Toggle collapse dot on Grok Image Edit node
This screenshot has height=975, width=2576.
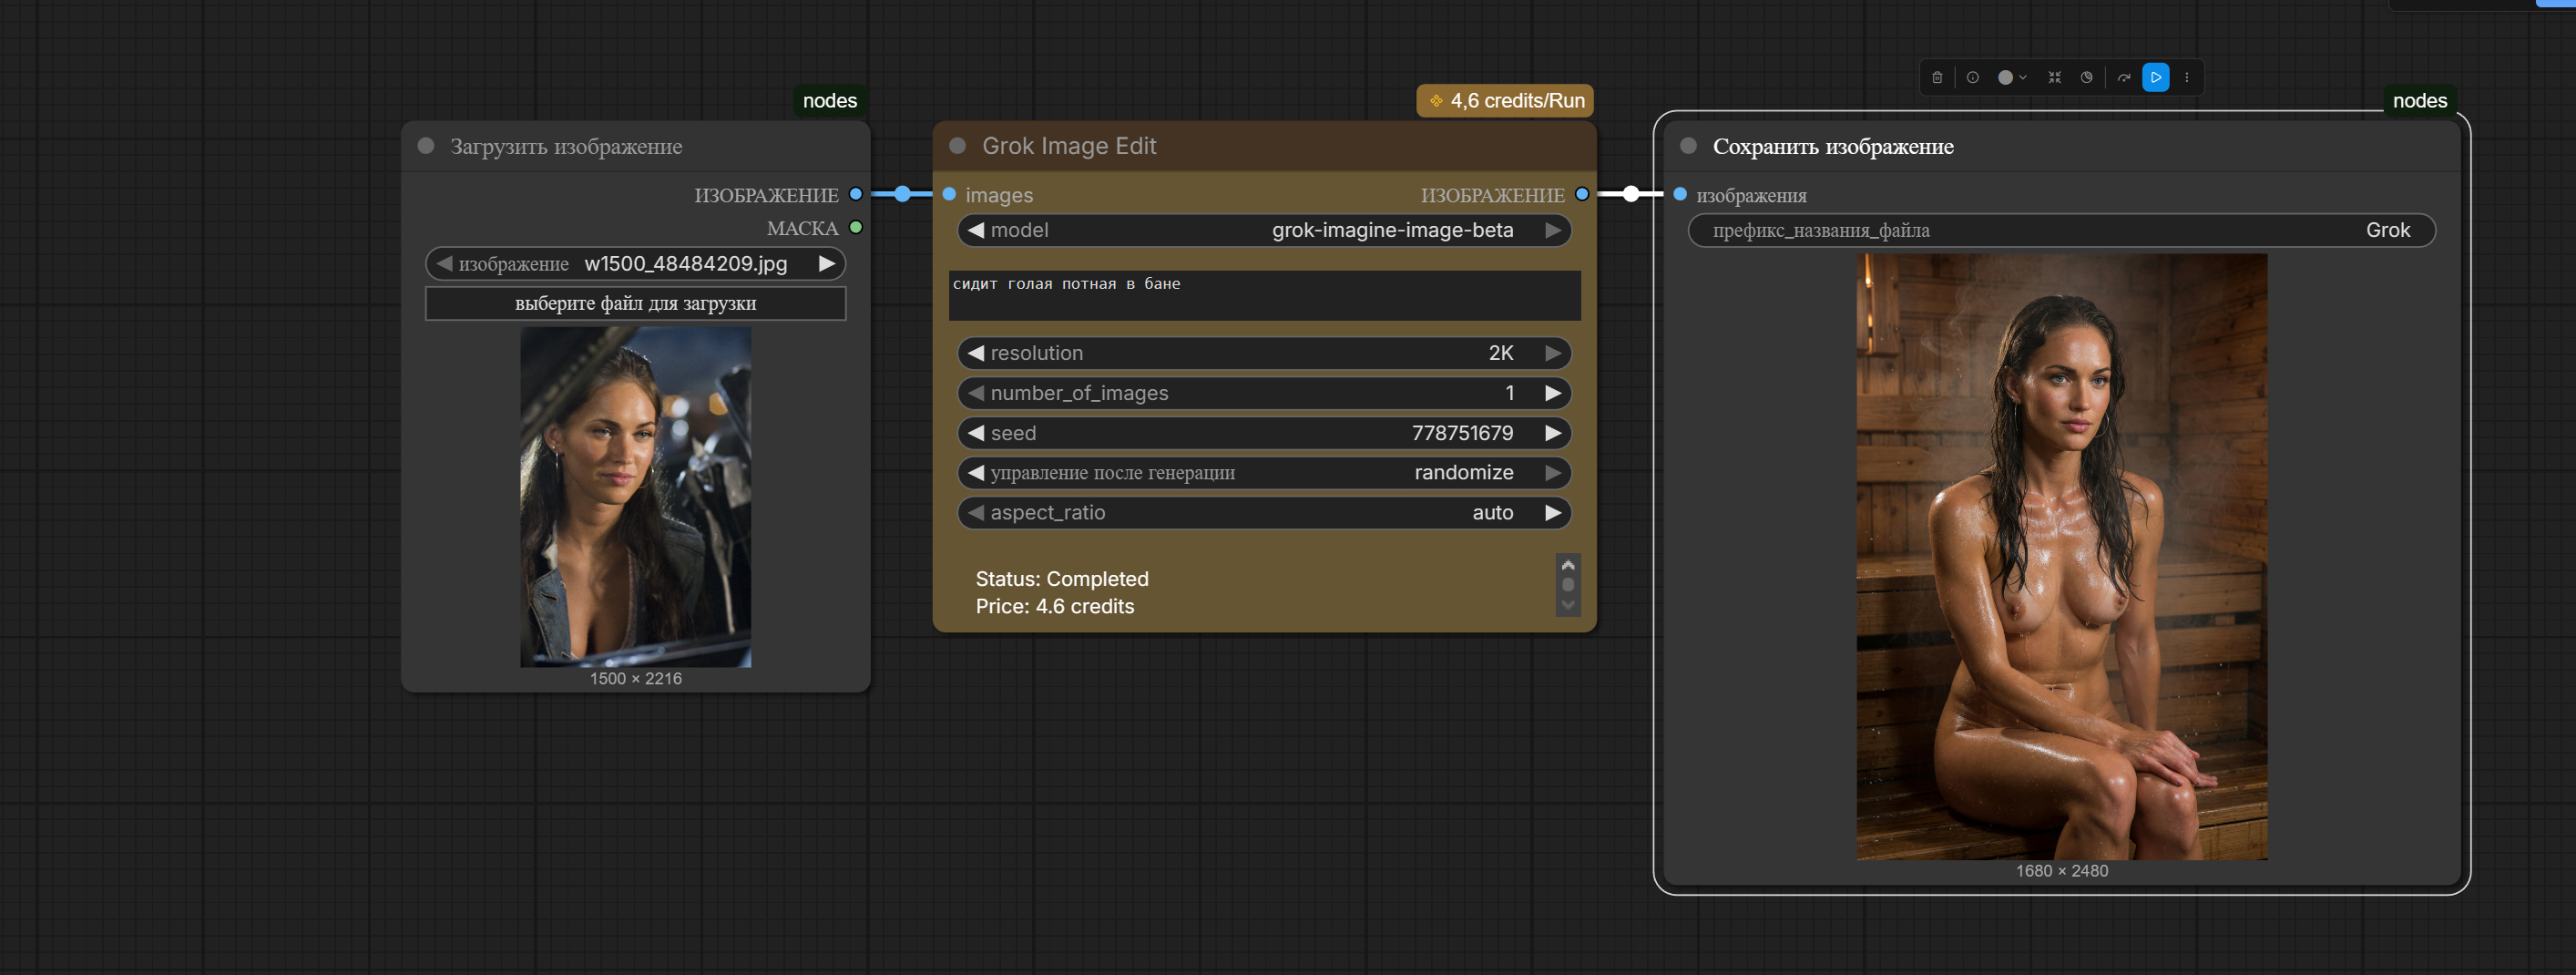pyautogui.click(x=957, y=146)
